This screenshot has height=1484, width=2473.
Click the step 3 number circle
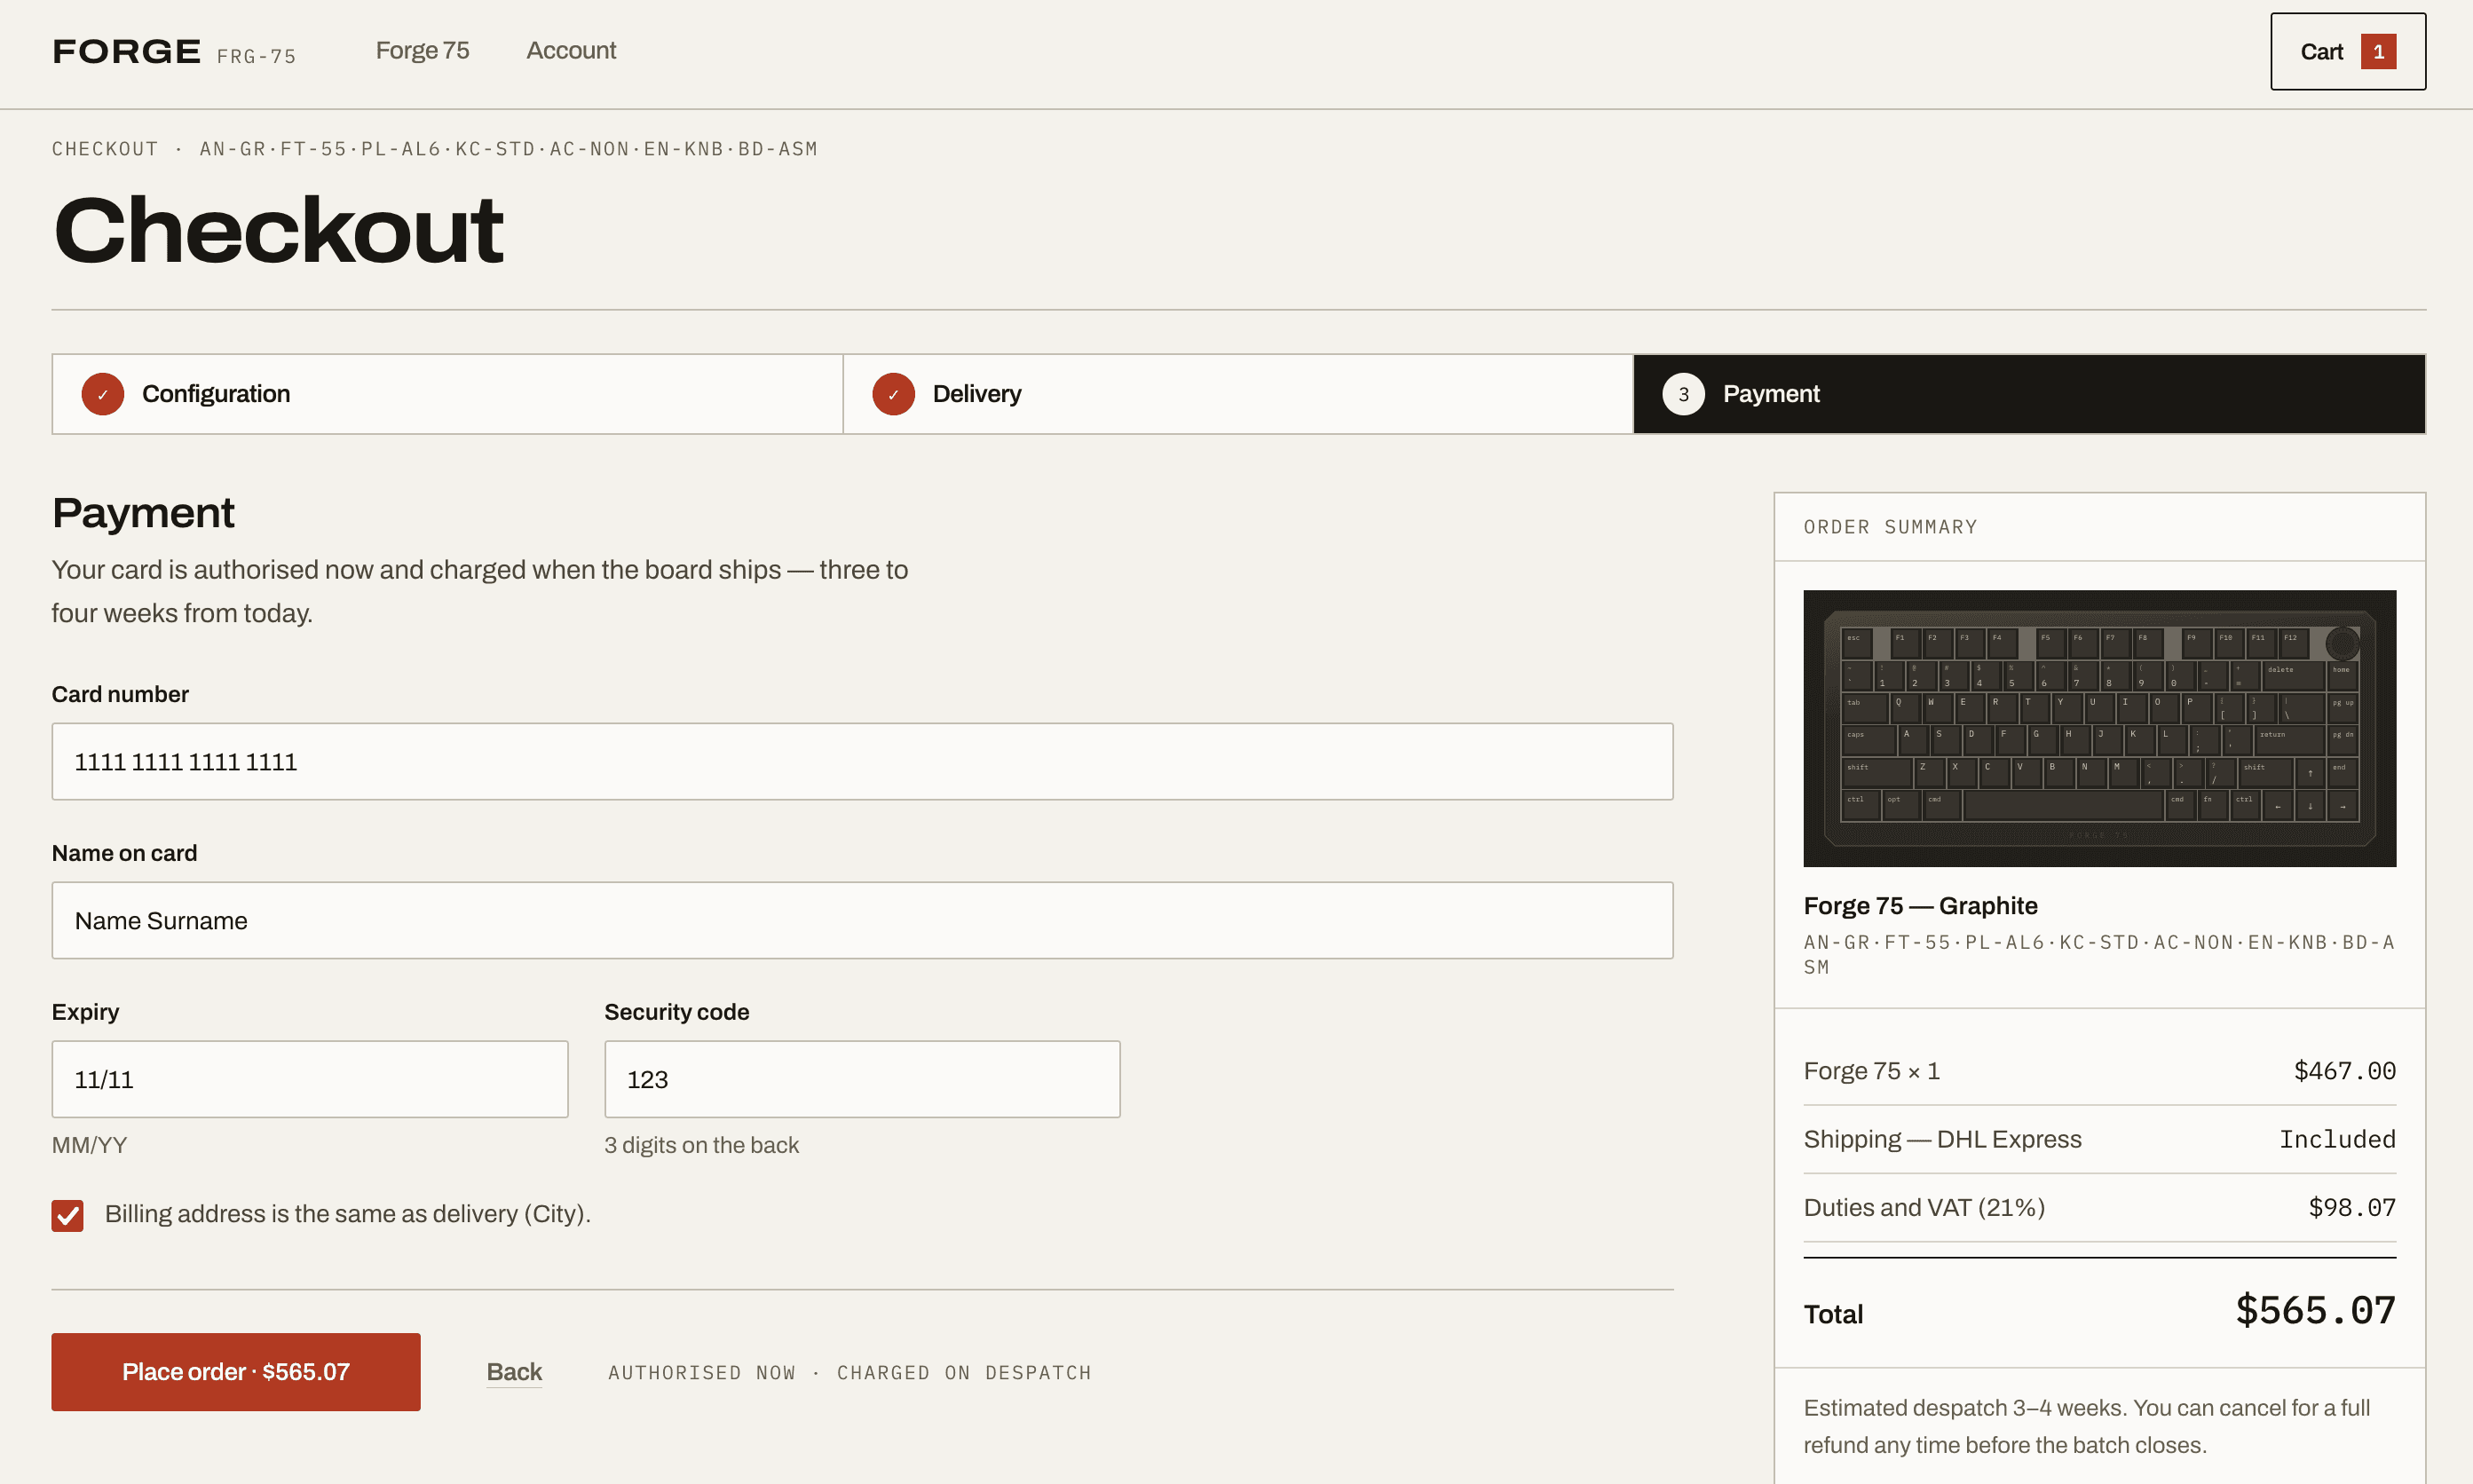pyautogui.click(x=1683, y=394)
